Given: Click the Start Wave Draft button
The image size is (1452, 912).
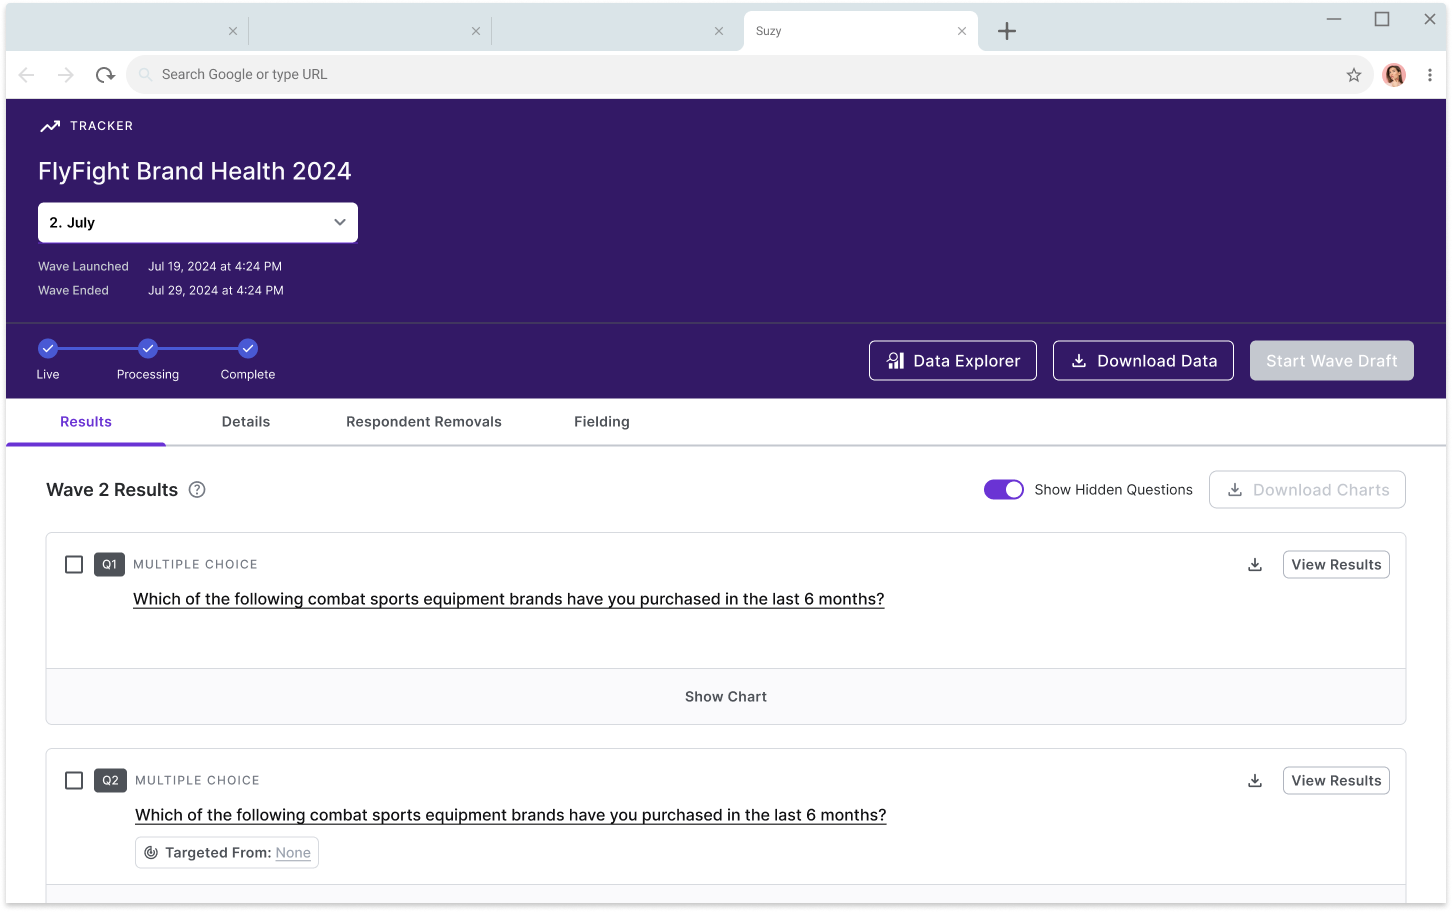Looking at the screenshot, I should tap(1332, 361).
